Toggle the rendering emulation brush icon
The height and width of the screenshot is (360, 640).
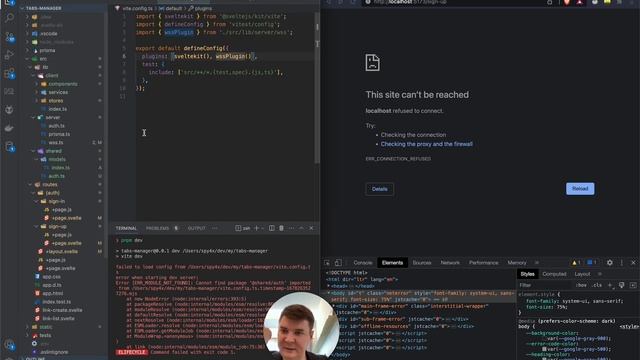(x=621, y=285)
